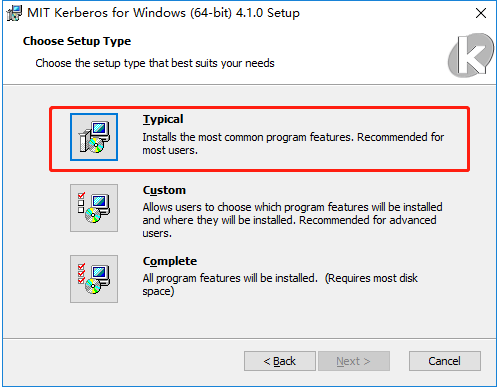Image resolution: width=499 pixels, height=389 pixels.
Task: Click the 'All program features will be installed' text
Action: (x=230, y=278)
